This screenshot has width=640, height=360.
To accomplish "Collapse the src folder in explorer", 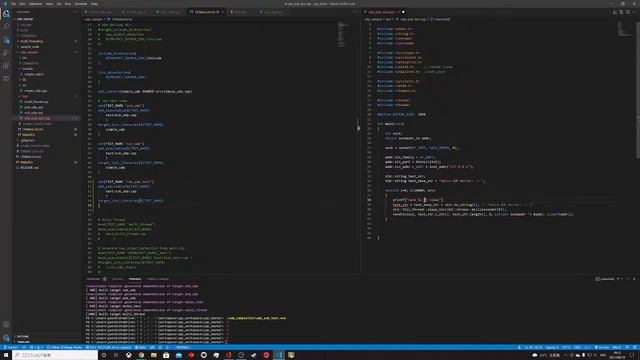I will (25, 85).
